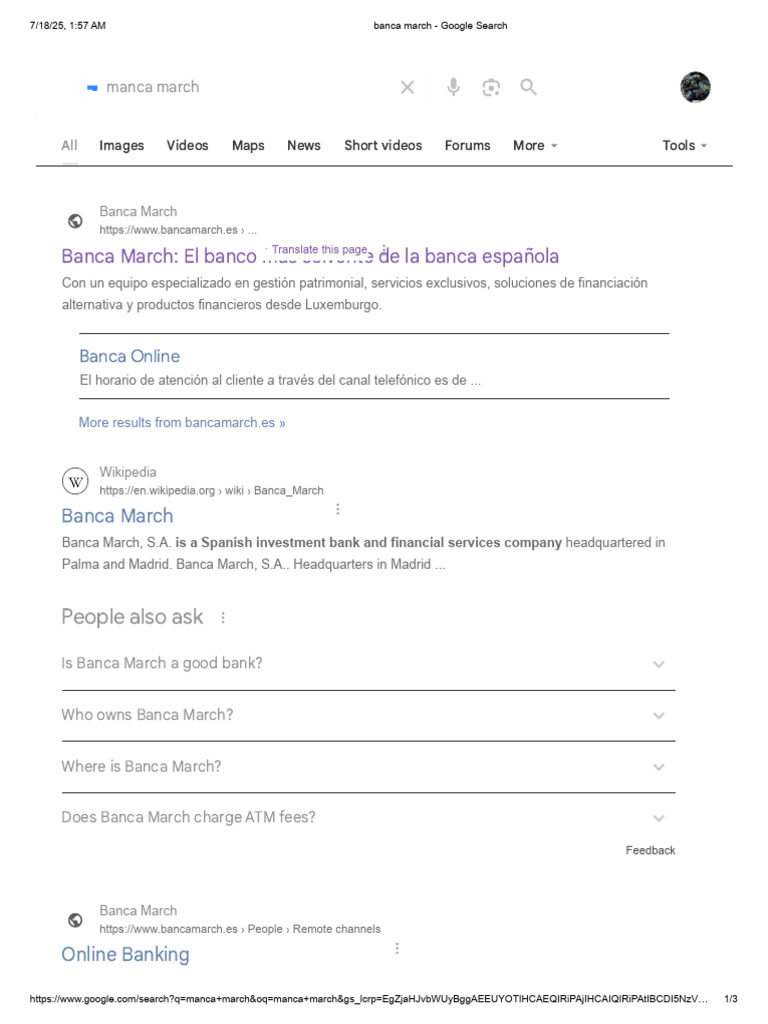
Task: Open Google Lens image search icon
Action: coord(491,87)
